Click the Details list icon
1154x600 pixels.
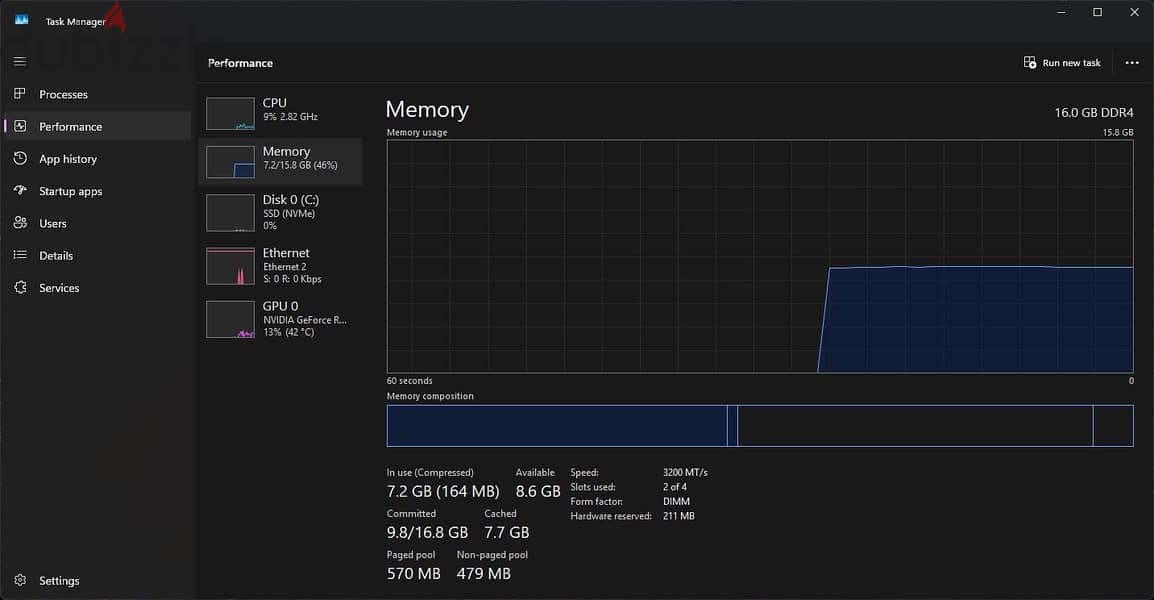coord(20,255)
